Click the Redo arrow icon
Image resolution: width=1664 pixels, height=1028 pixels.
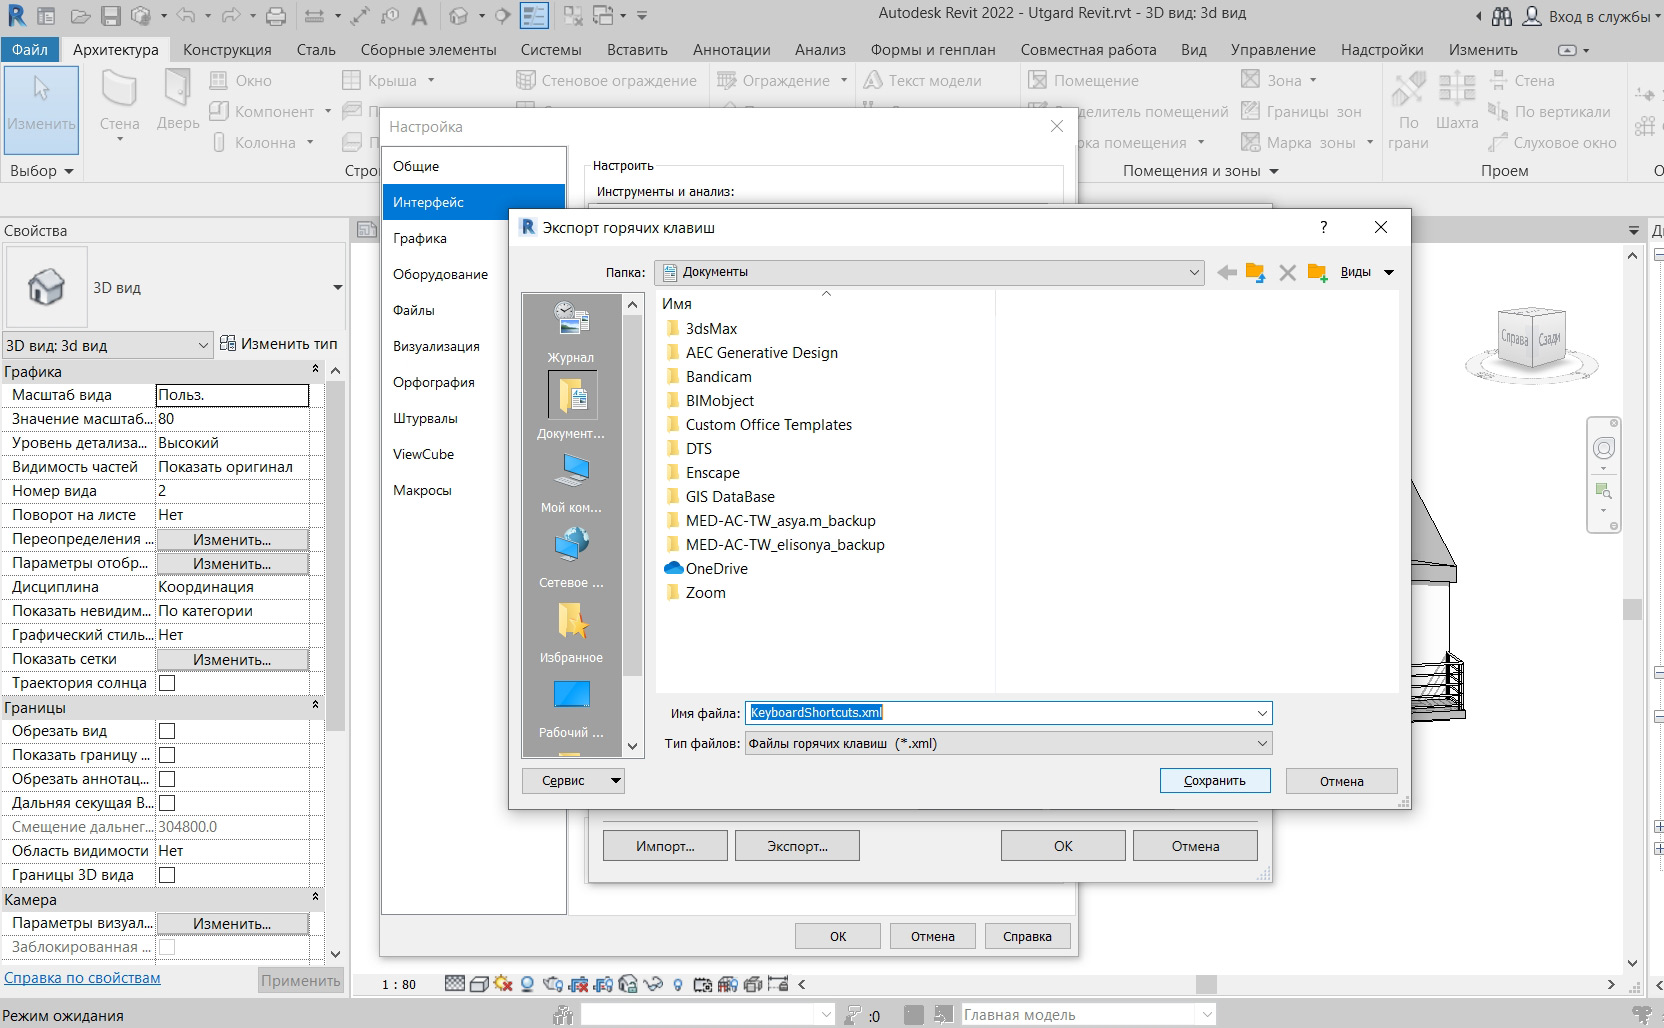coord(231,16)
